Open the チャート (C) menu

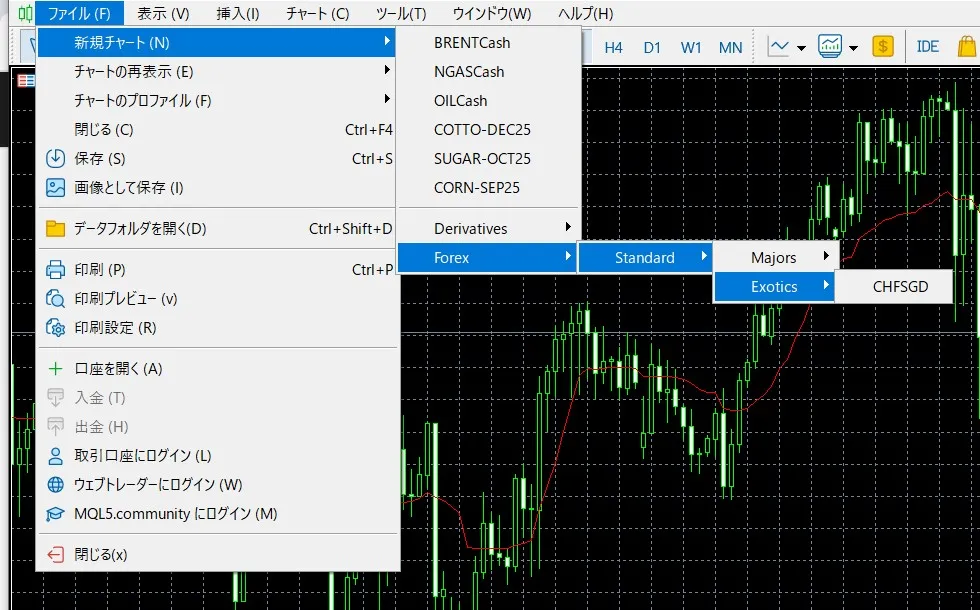coord(317,14)
